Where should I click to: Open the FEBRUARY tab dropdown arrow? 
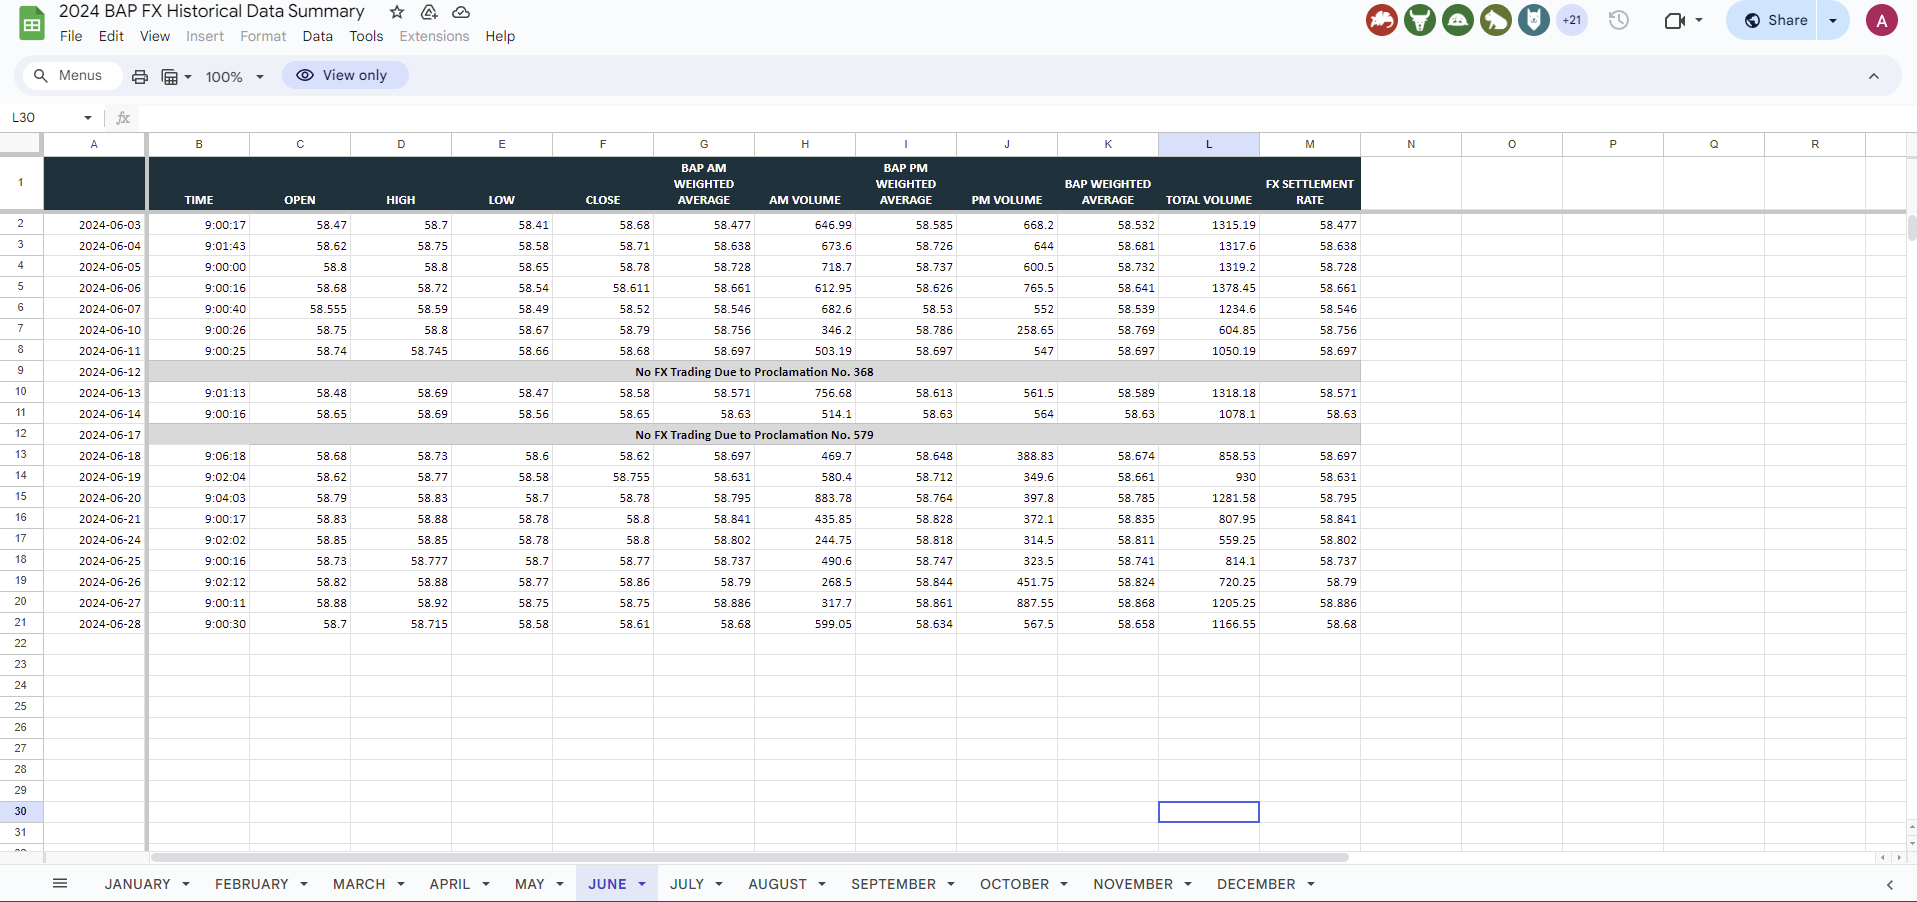pyautogui.click(x=304, y=884)
